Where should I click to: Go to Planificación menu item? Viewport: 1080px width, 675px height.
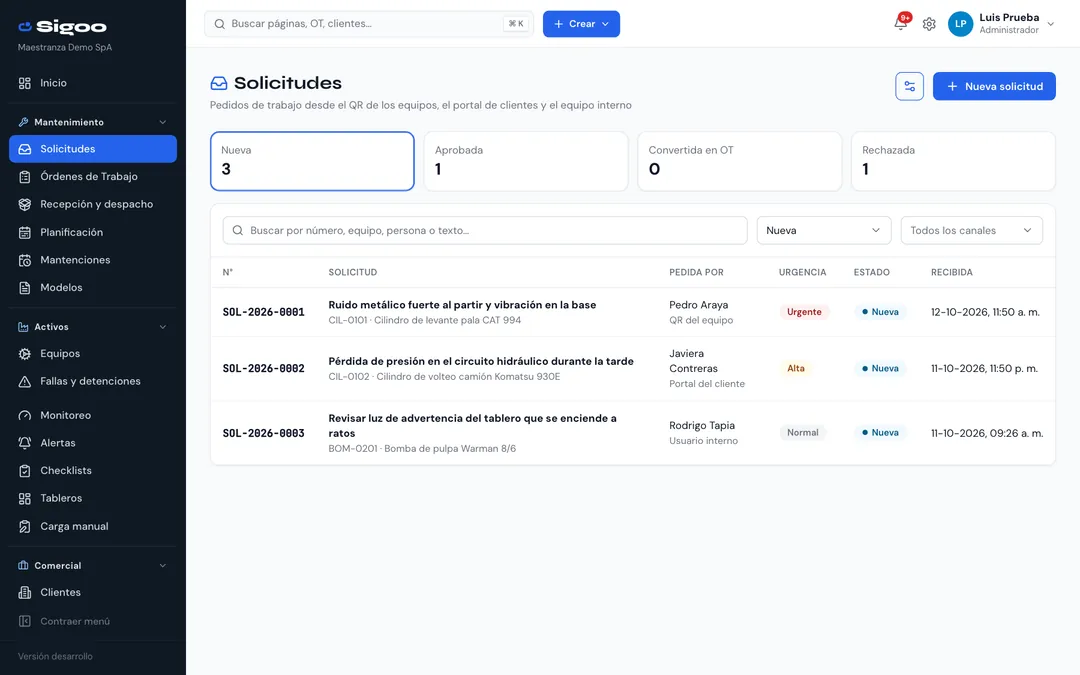click(x=93, y=233)
